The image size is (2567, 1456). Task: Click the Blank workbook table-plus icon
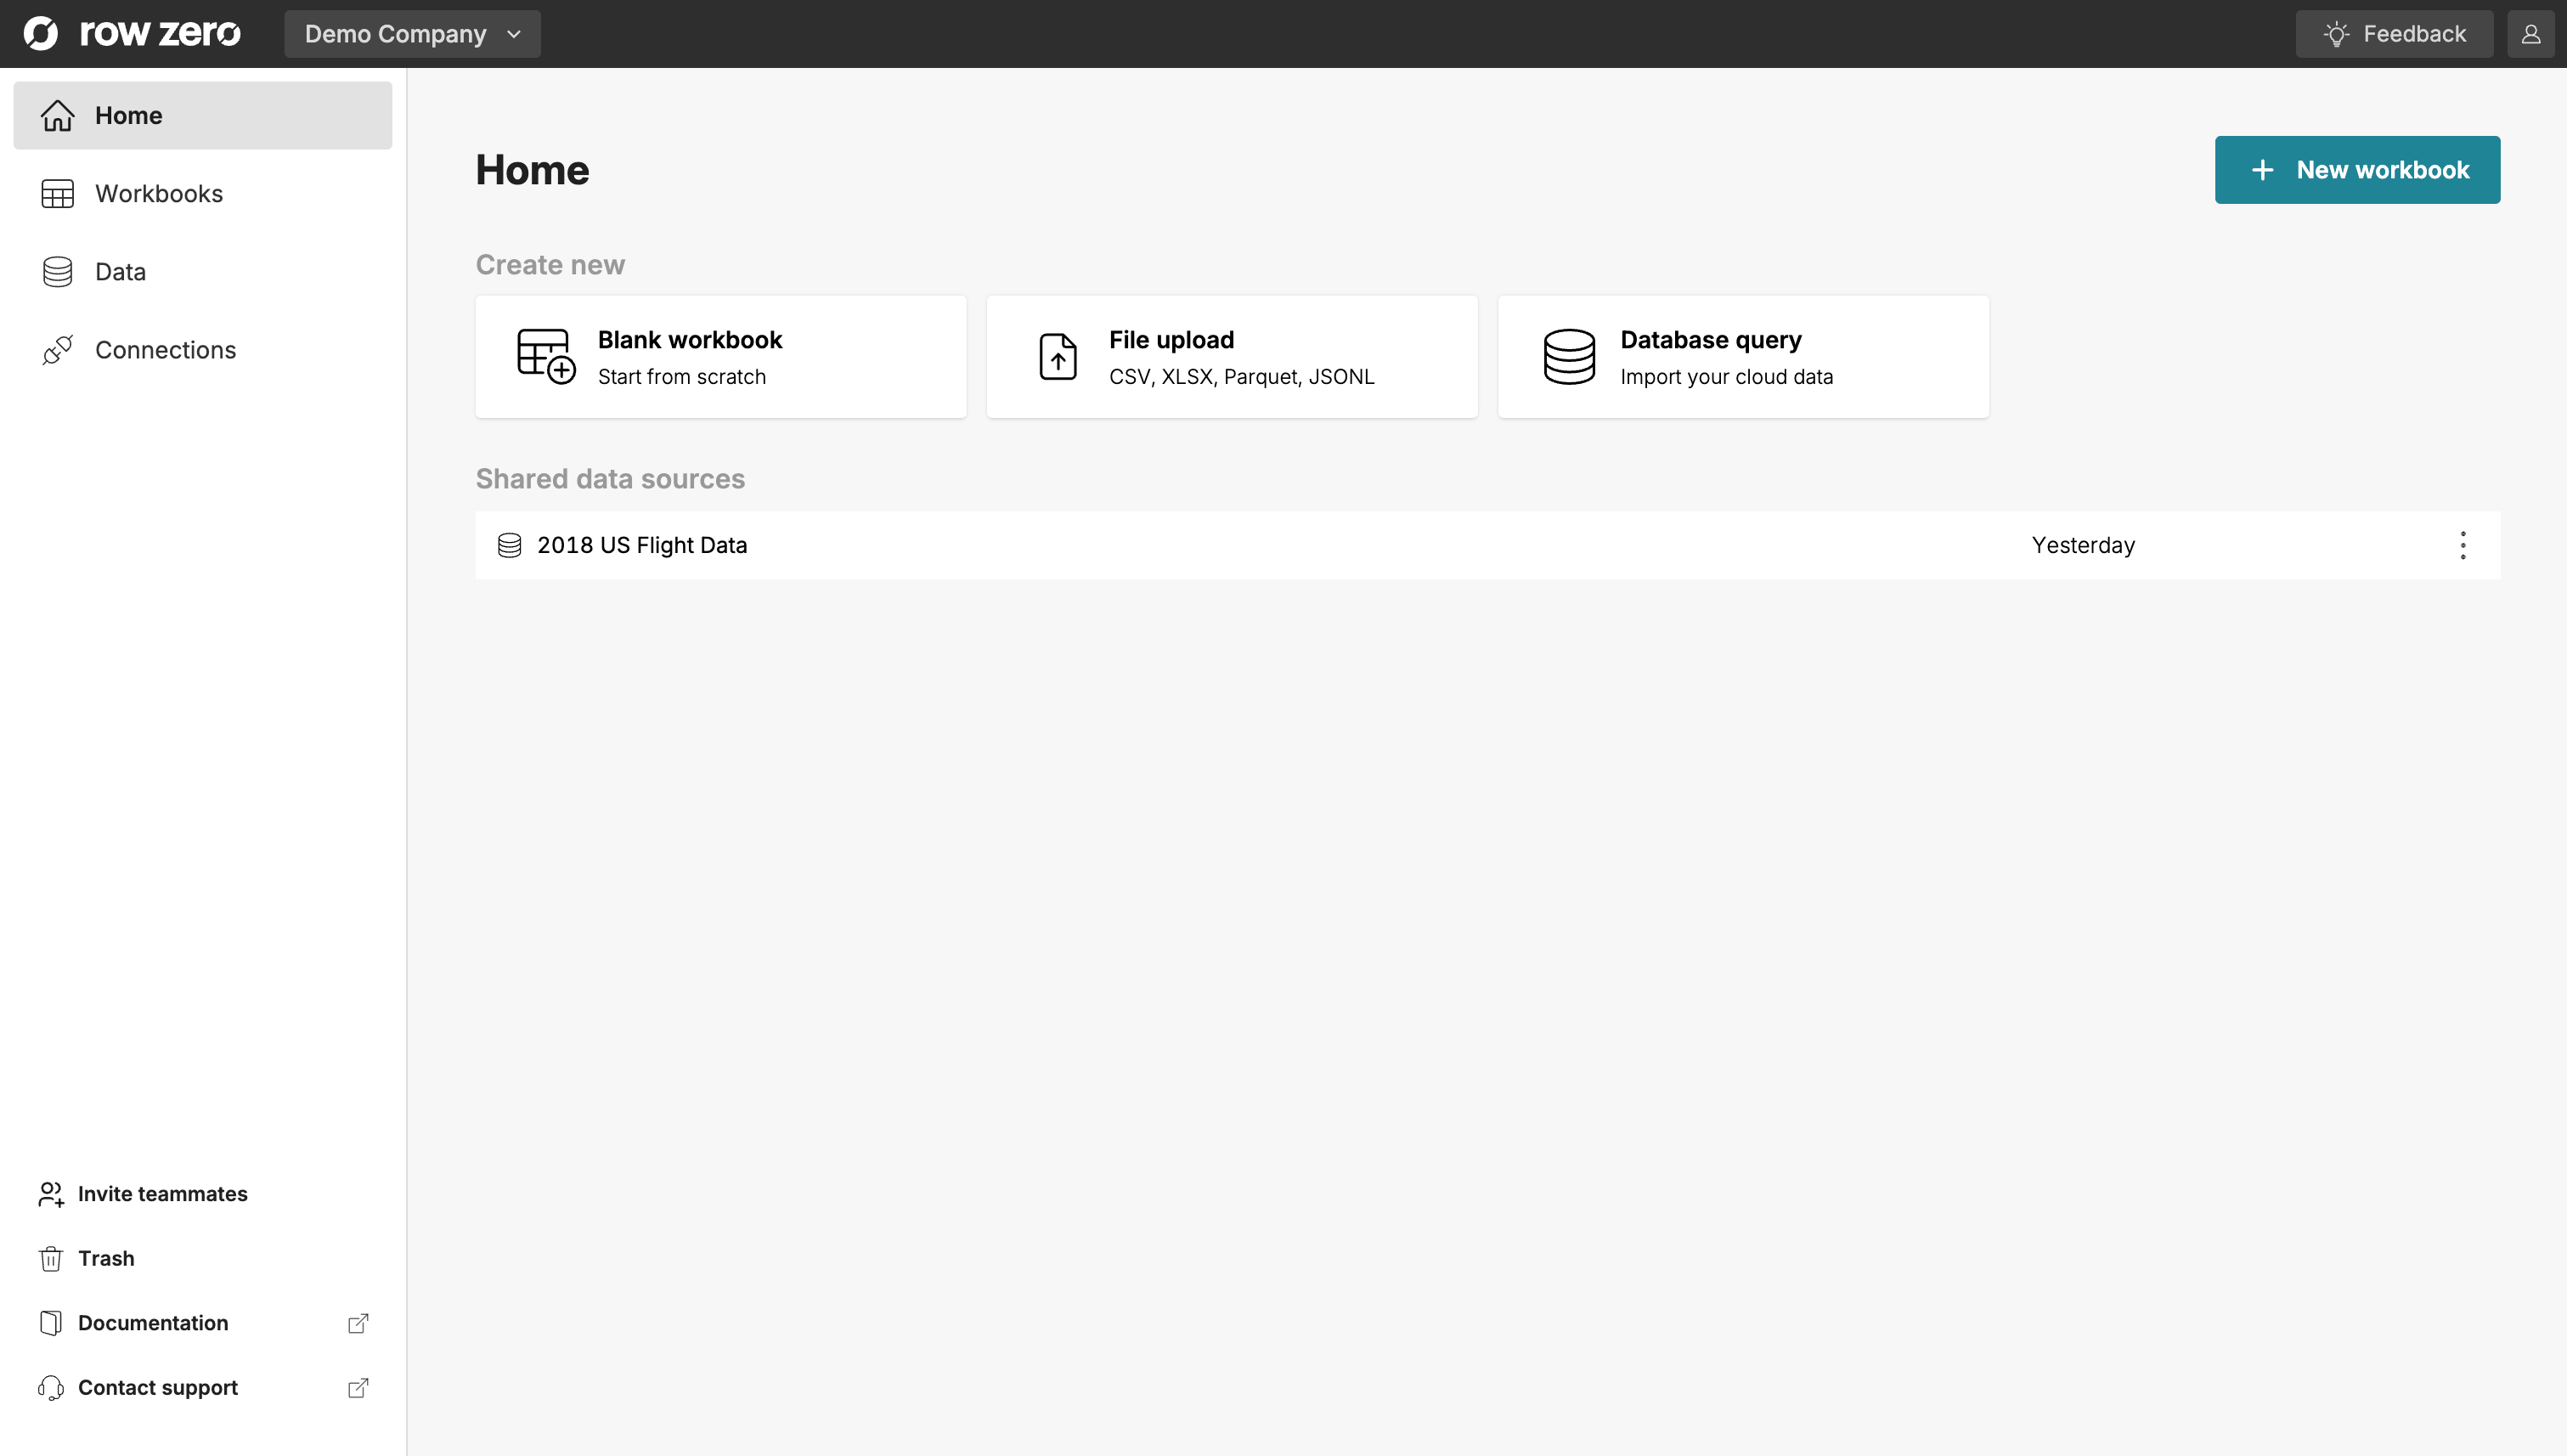(546, 356)
